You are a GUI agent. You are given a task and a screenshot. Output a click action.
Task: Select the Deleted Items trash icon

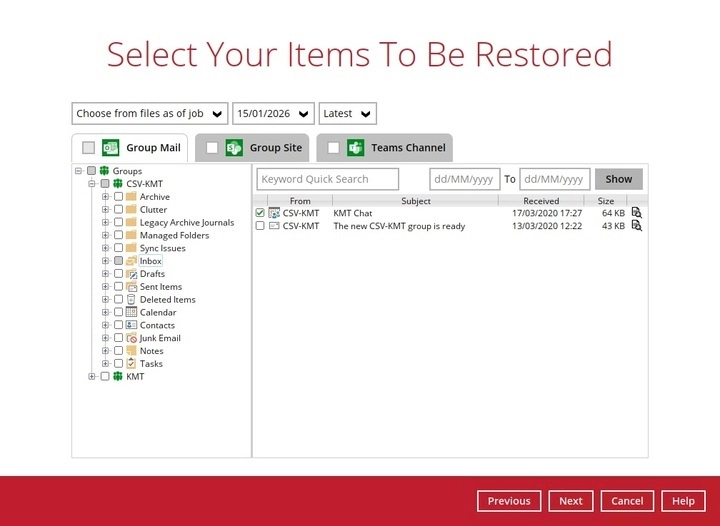[131, 299]
